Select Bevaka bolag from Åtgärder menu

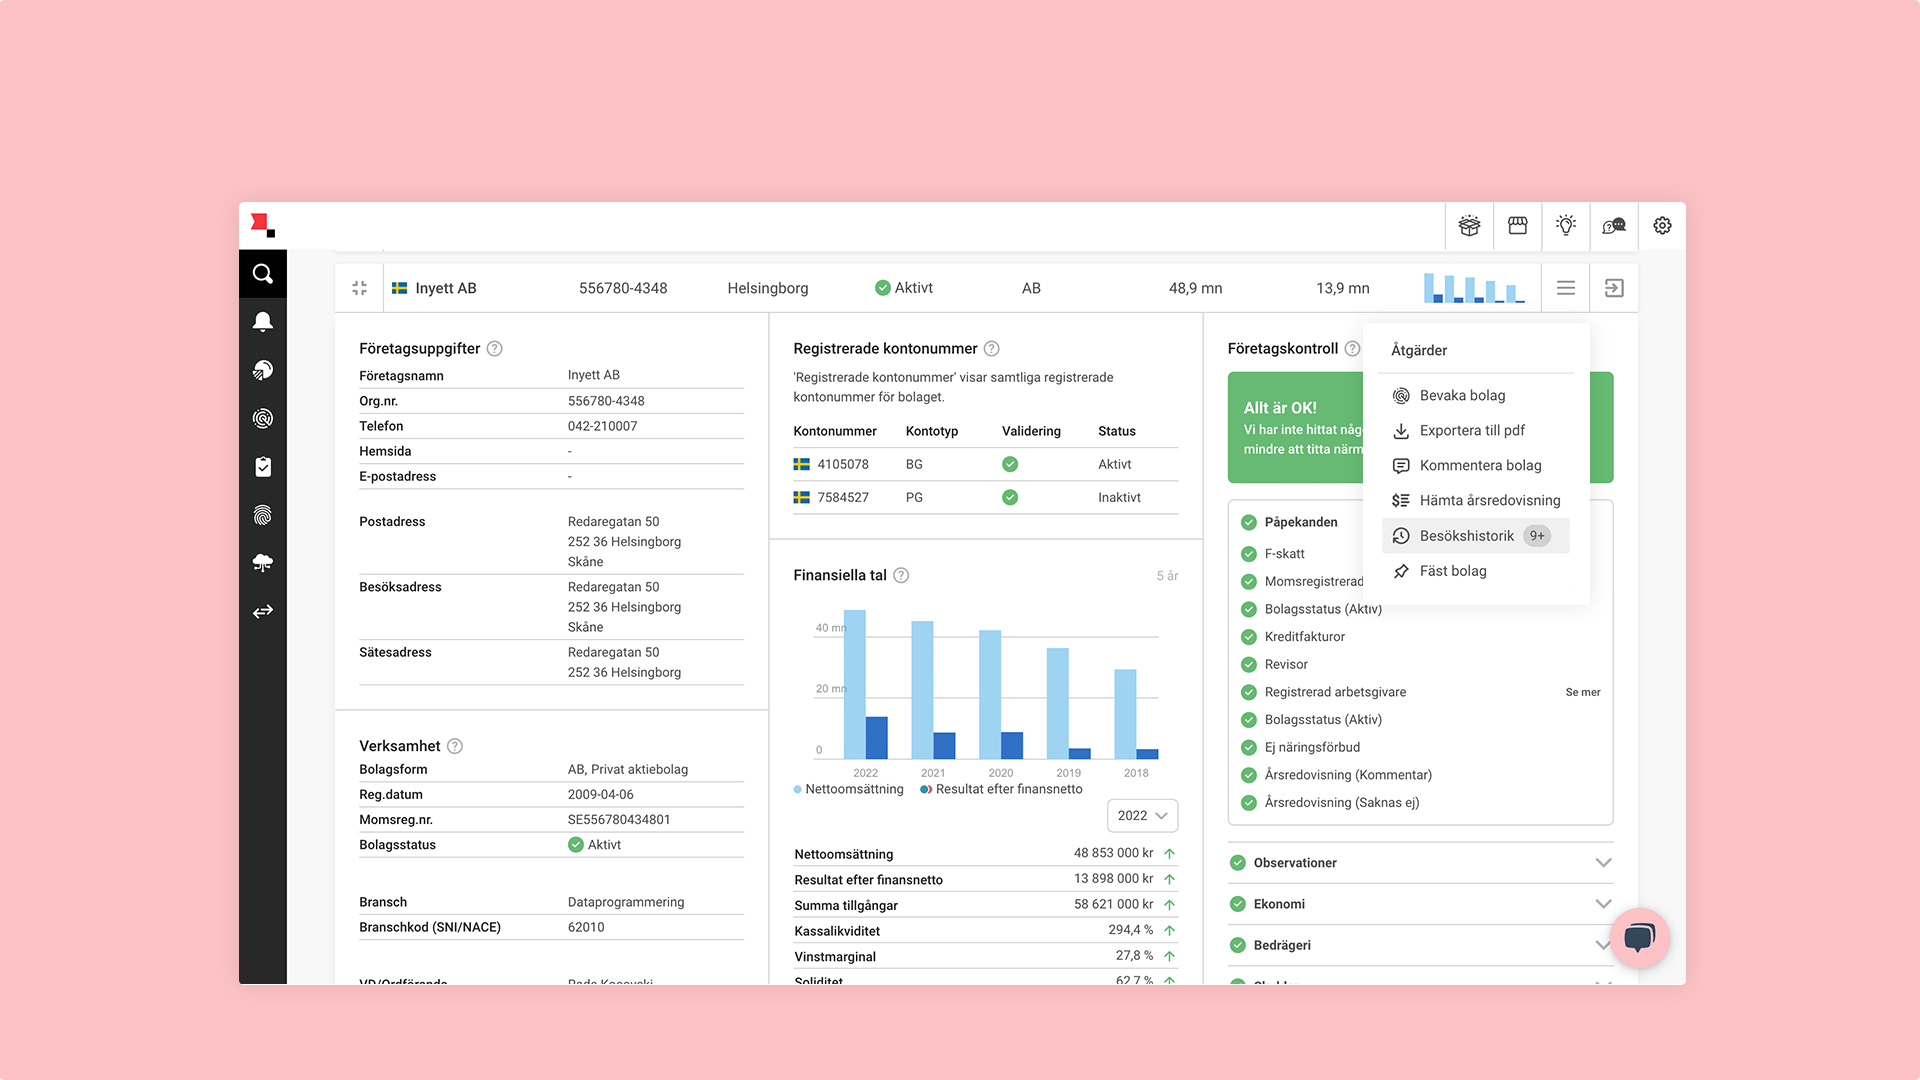click(1475, 395)
